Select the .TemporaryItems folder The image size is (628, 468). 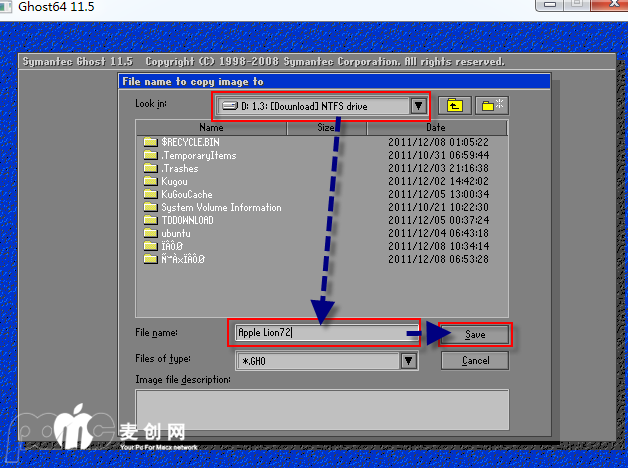[198, 155]
